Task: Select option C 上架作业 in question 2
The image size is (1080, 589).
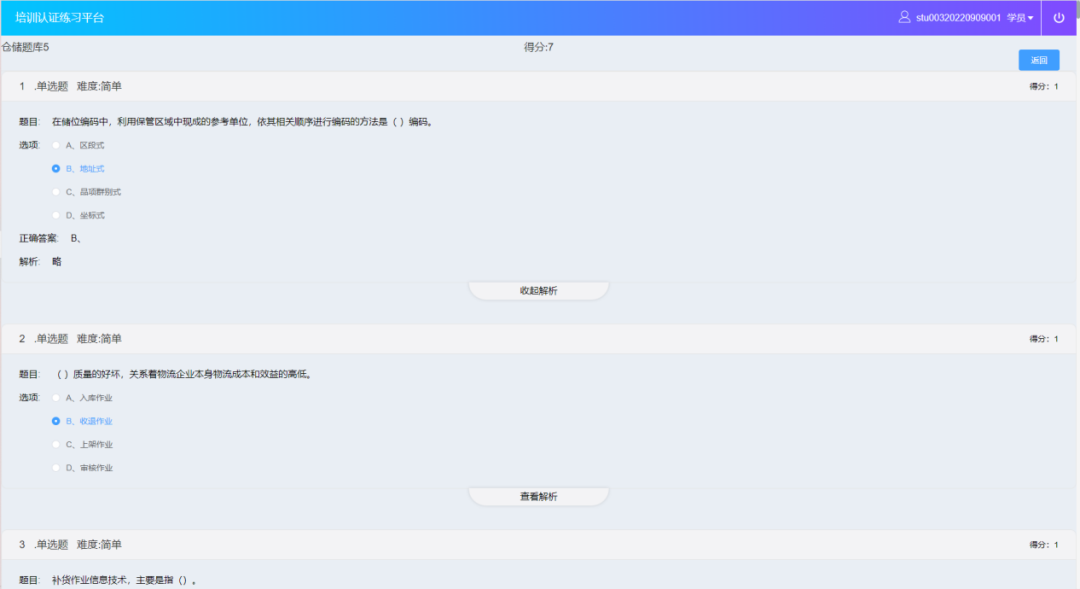Action: tap(56, 444)
